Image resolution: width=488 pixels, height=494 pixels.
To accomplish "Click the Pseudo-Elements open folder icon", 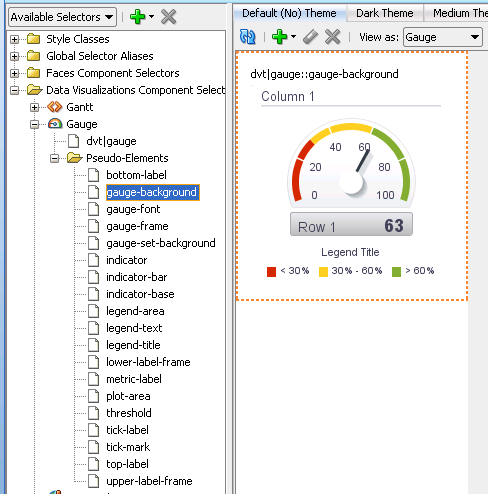I will pyautogui.click(x=74, y=158).
